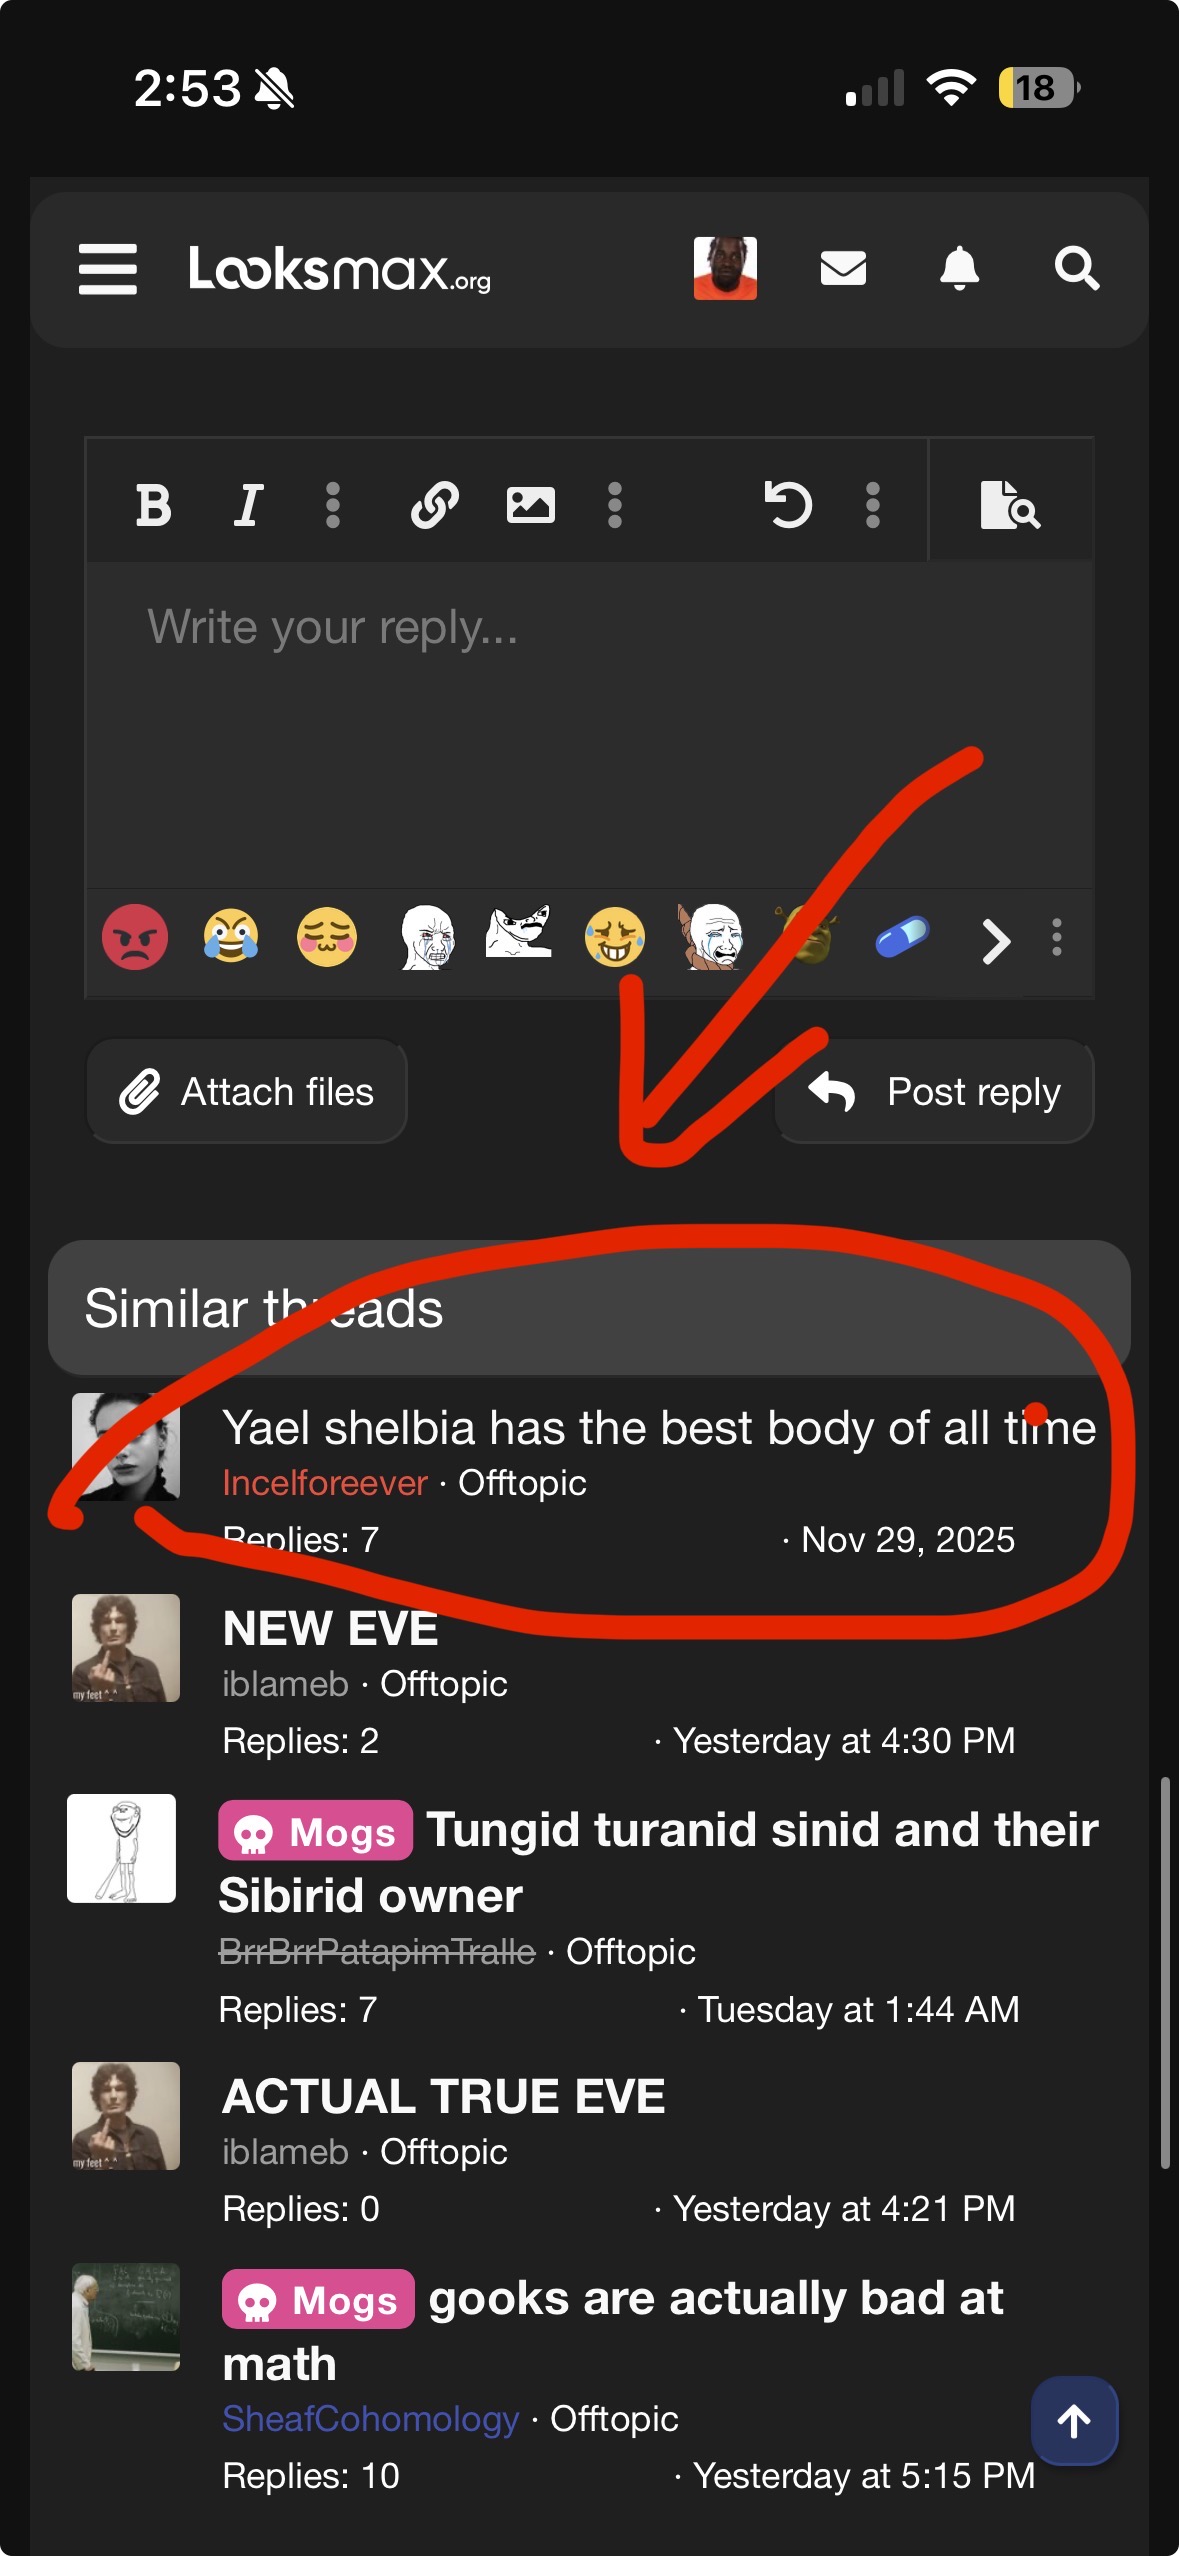Open the magnifier site search
This screenshot has width=1179, height=2556.
coord(1077,268)
